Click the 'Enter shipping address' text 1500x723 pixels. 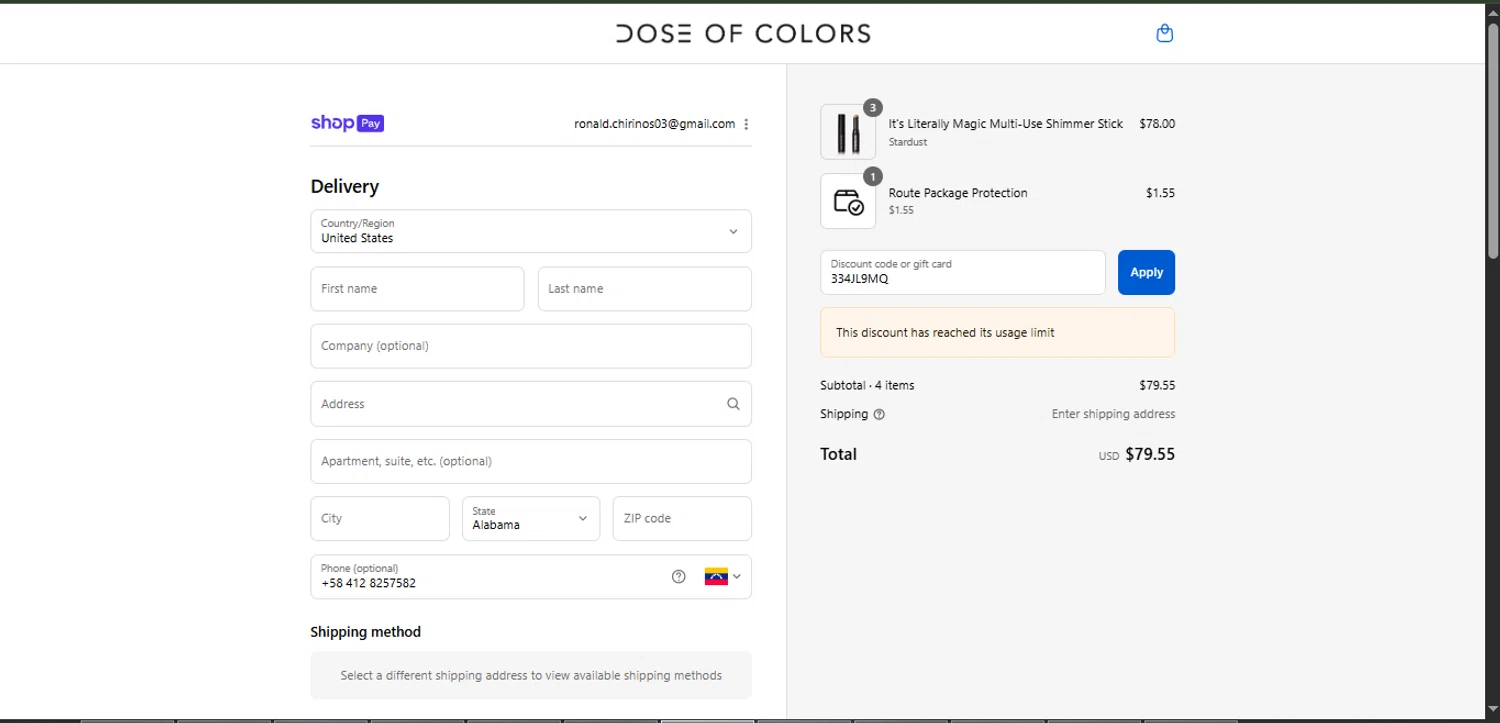[1113, 414]
